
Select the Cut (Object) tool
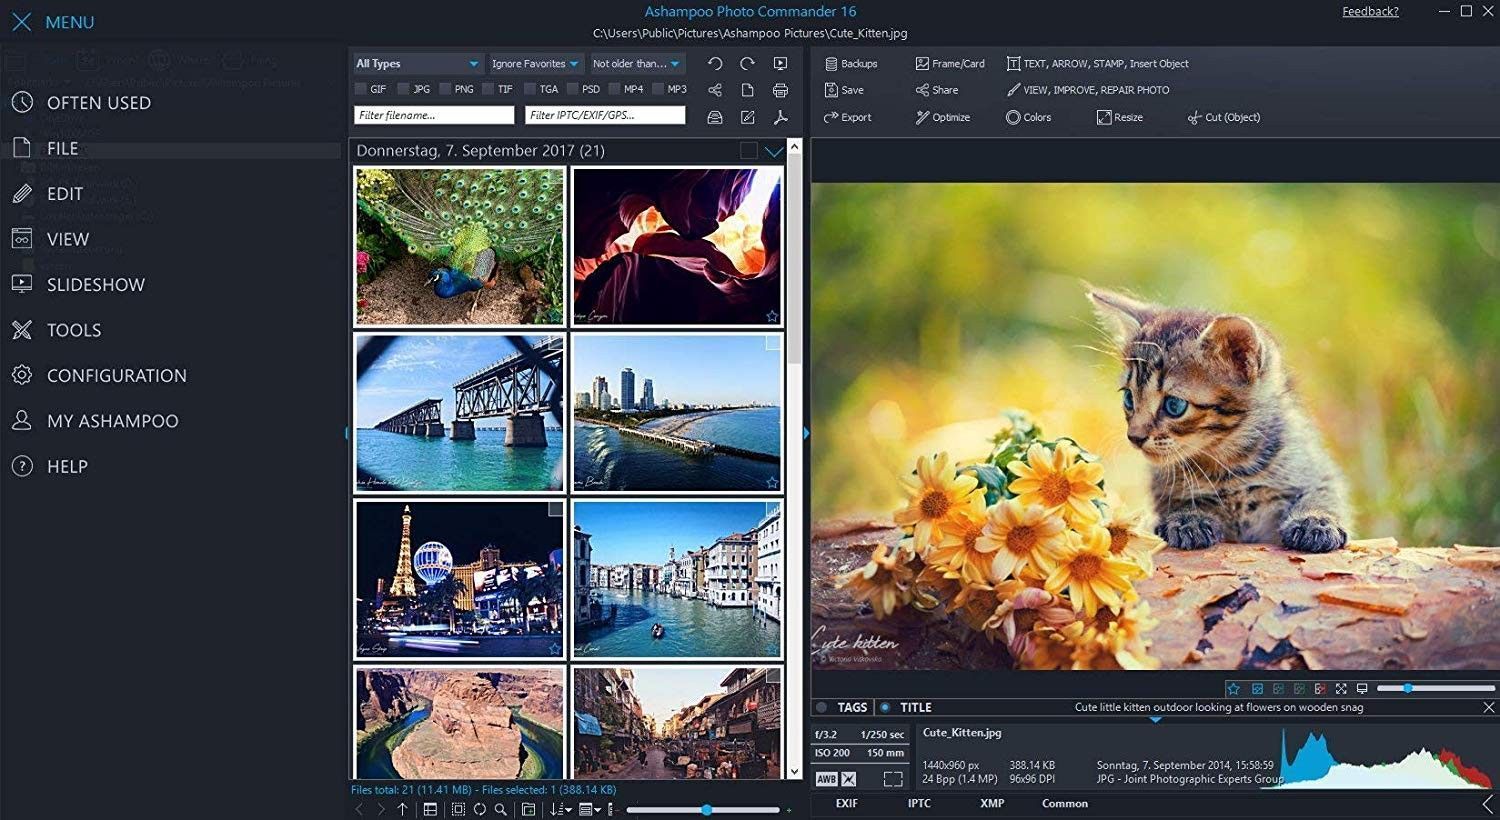[1223, 117]
